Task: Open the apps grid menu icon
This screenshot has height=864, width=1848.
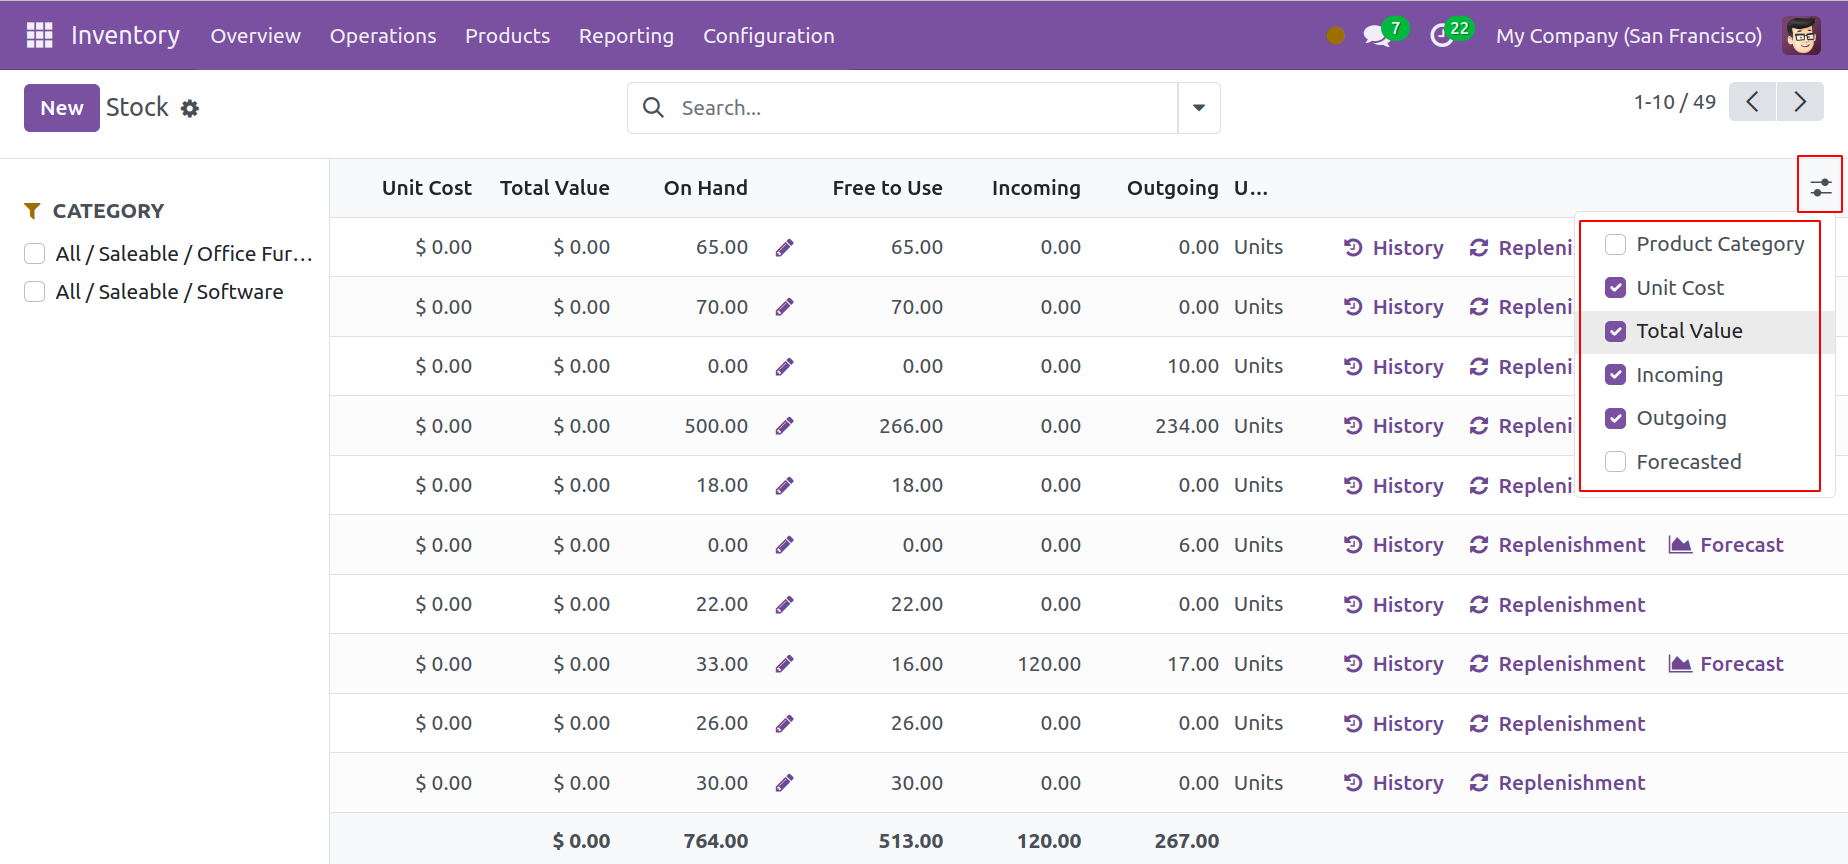Action: (39, 35)
